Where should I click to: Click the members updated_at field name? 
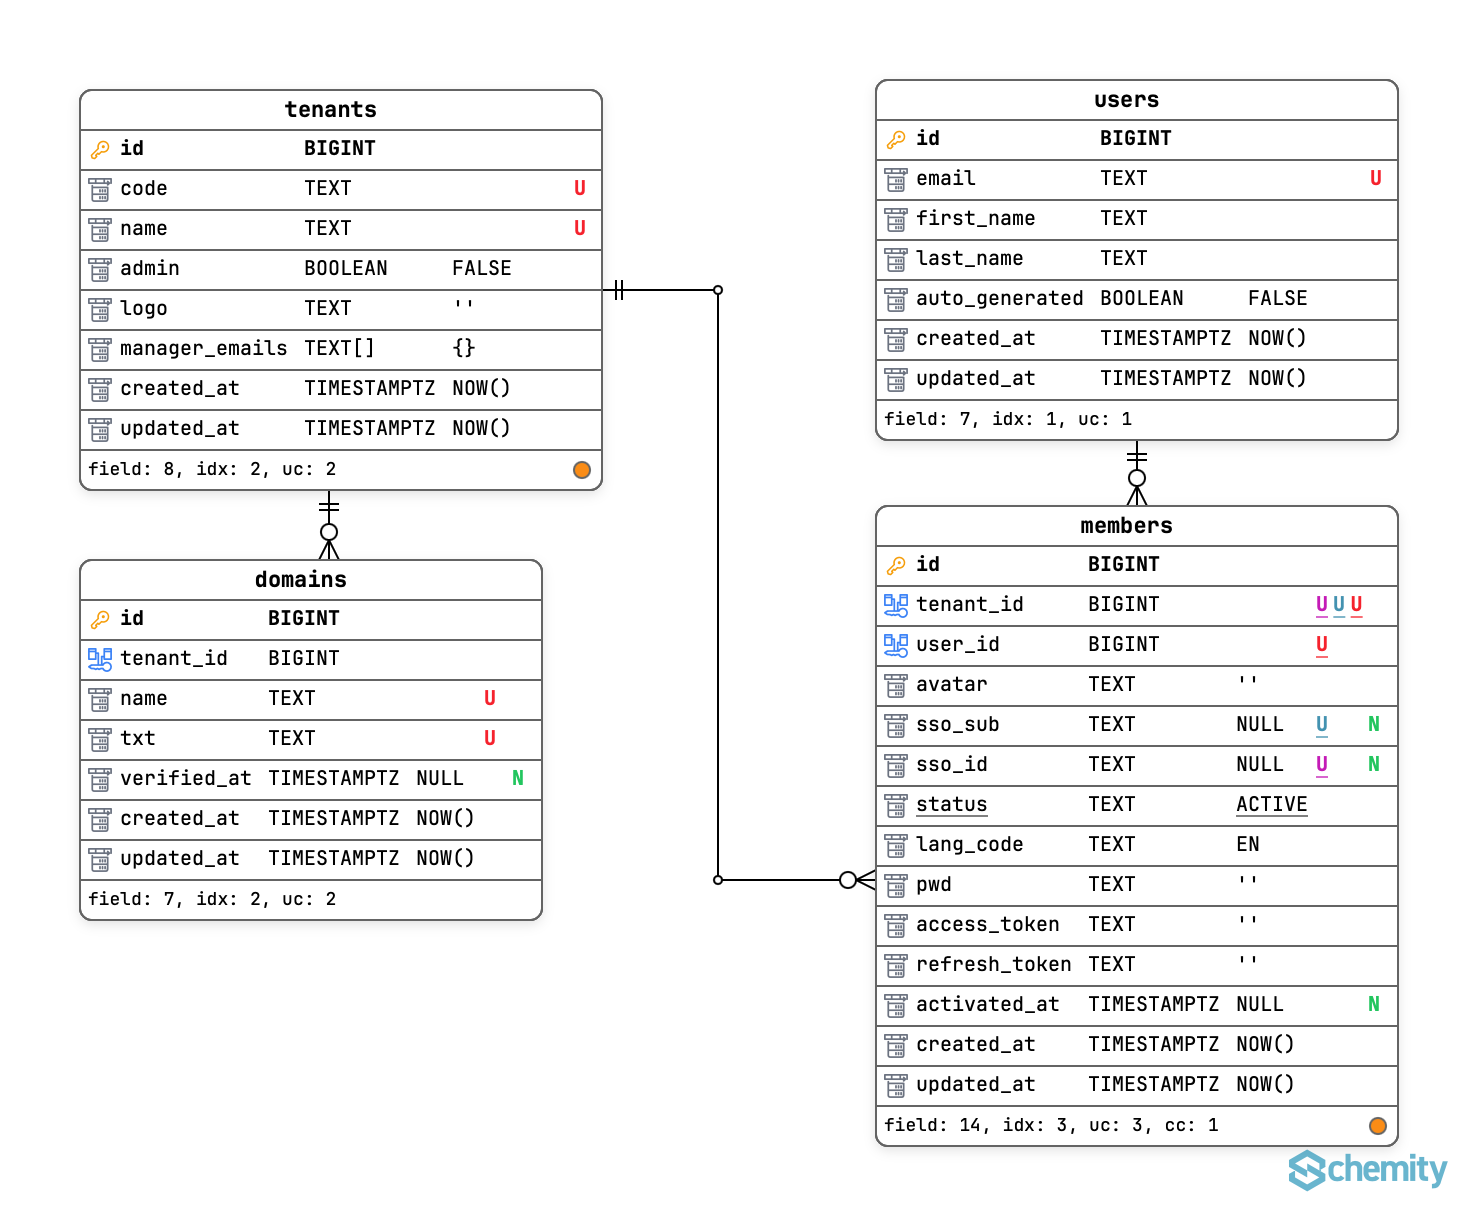pyautogui.click(x=976, y=1084)
